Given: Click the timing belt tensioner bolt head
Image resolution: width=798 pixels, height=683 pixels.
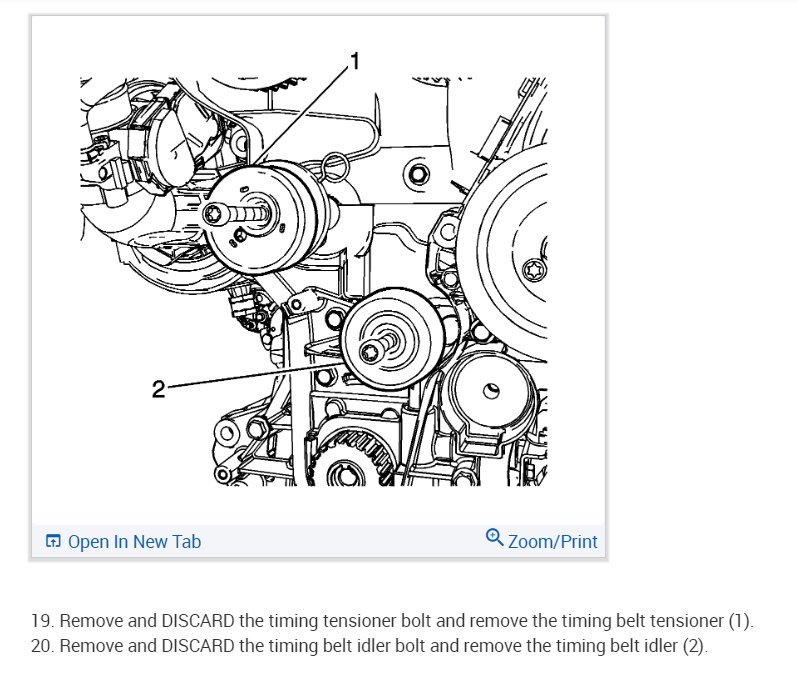Looking at the screenshot, I should (x=213, y=214).
